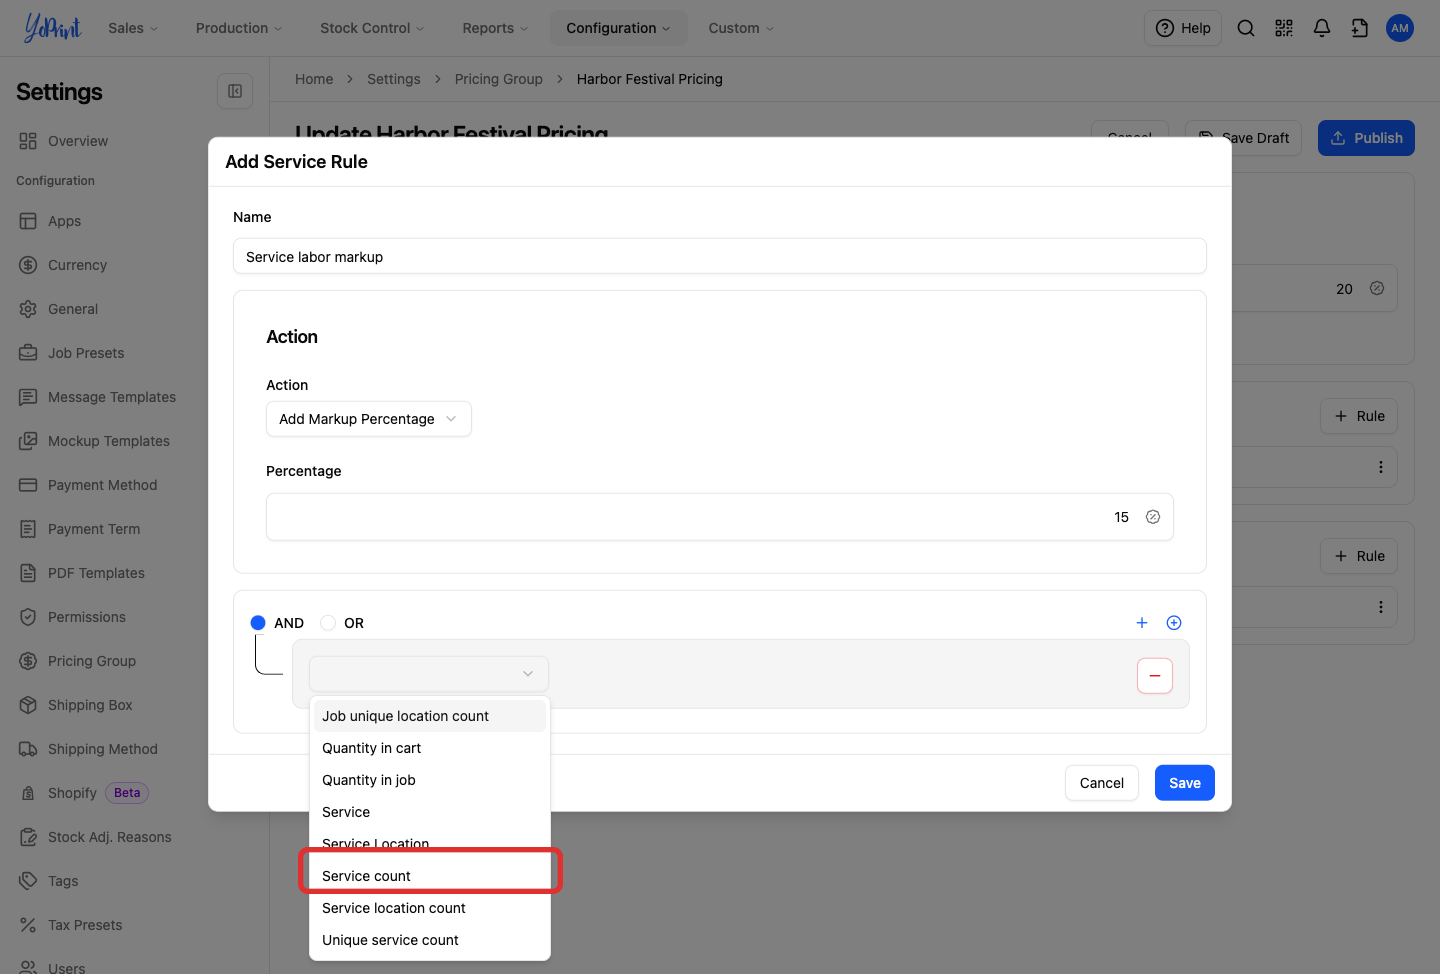Screen dimensions: 1440x974
Task: Open Pricing Group in sidebar
Action: click(x=92, y=661)
